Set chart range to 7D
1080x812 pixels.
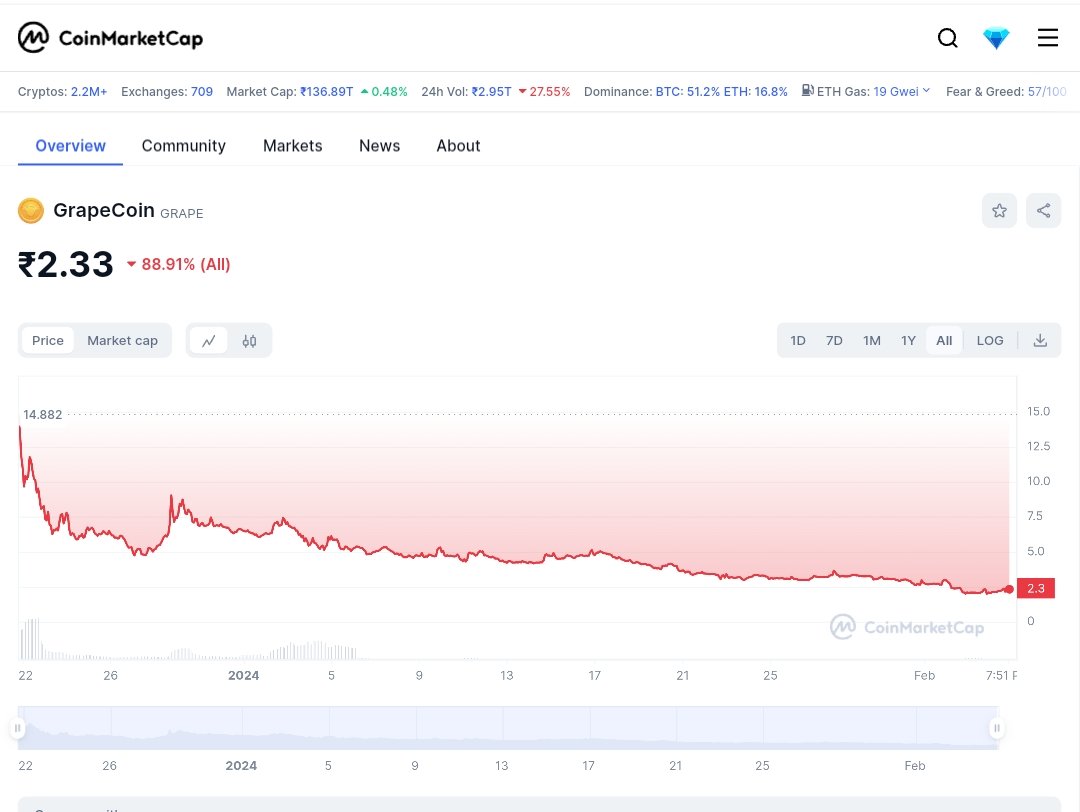click(x=834, y=341)
